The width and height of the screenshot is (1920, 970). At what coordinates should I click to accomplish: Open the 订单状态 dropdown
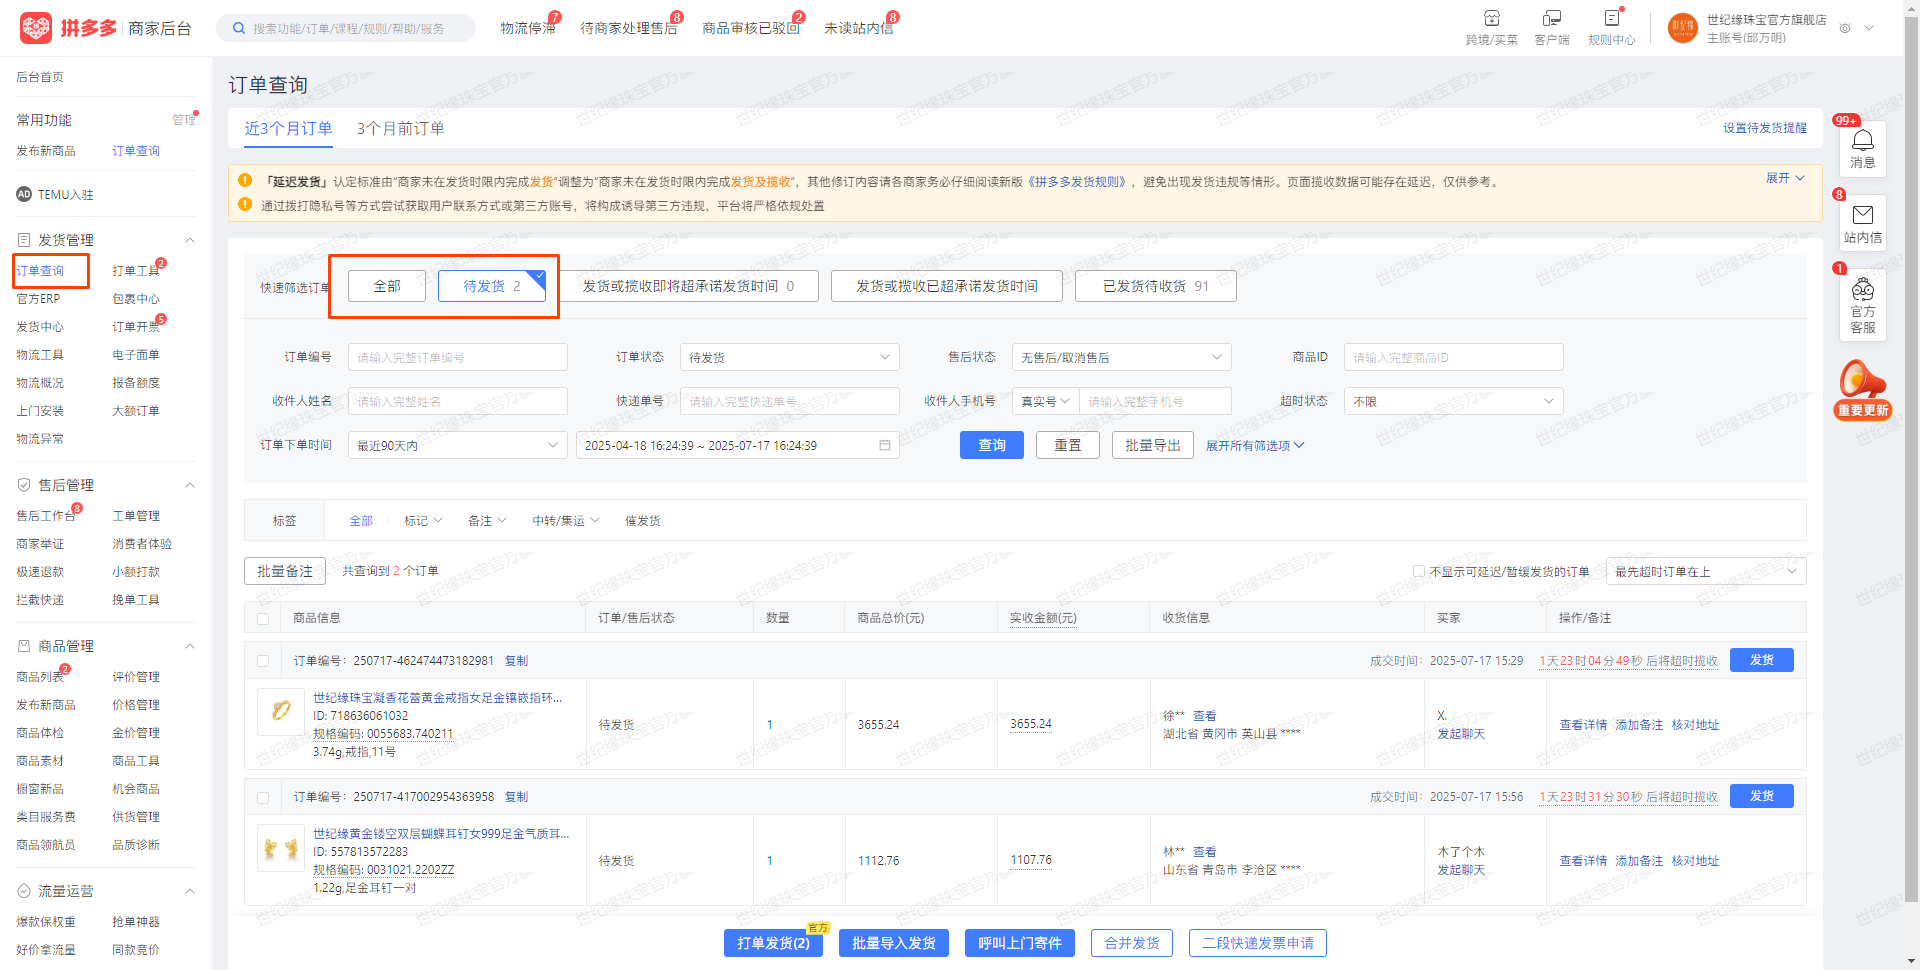789,358
